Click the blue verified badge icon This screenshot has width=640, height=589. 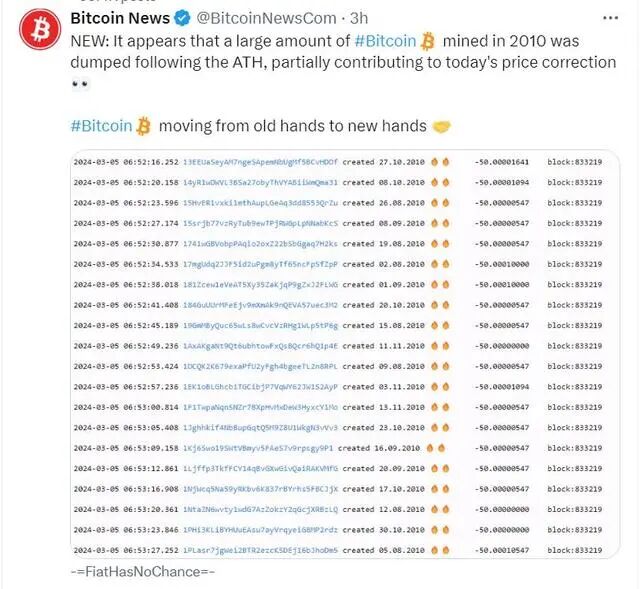point(185,18)
